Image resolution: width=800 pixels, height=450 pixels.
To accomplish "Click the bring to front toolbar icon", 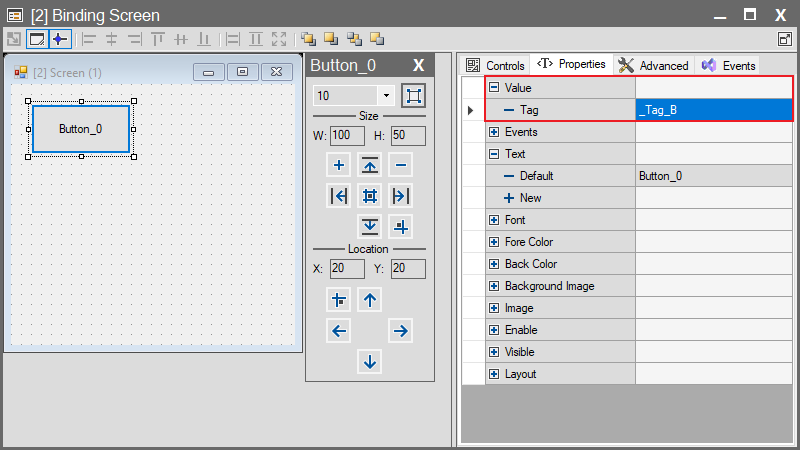I will pos(309,39).
